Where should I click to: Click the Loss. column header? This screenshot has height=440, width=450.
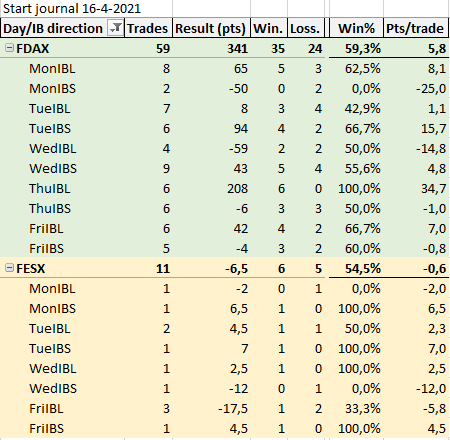pyautogui.click(x=306, y=28)
